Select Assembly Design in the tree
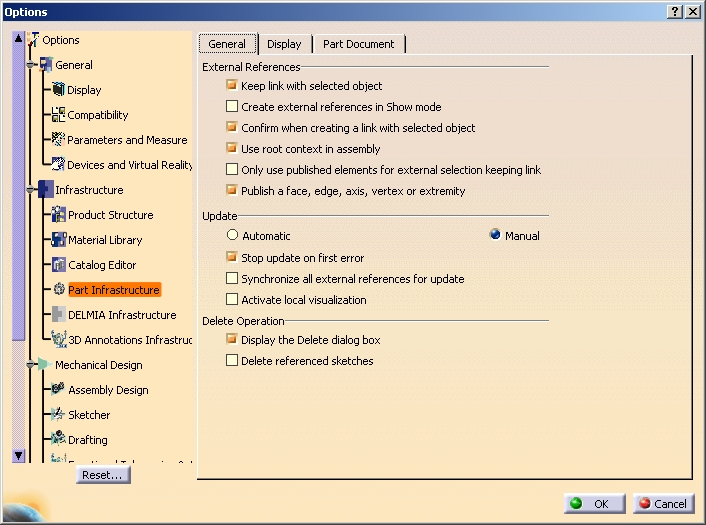The height and width of the screenshot is (525, 706). (108, 390)
